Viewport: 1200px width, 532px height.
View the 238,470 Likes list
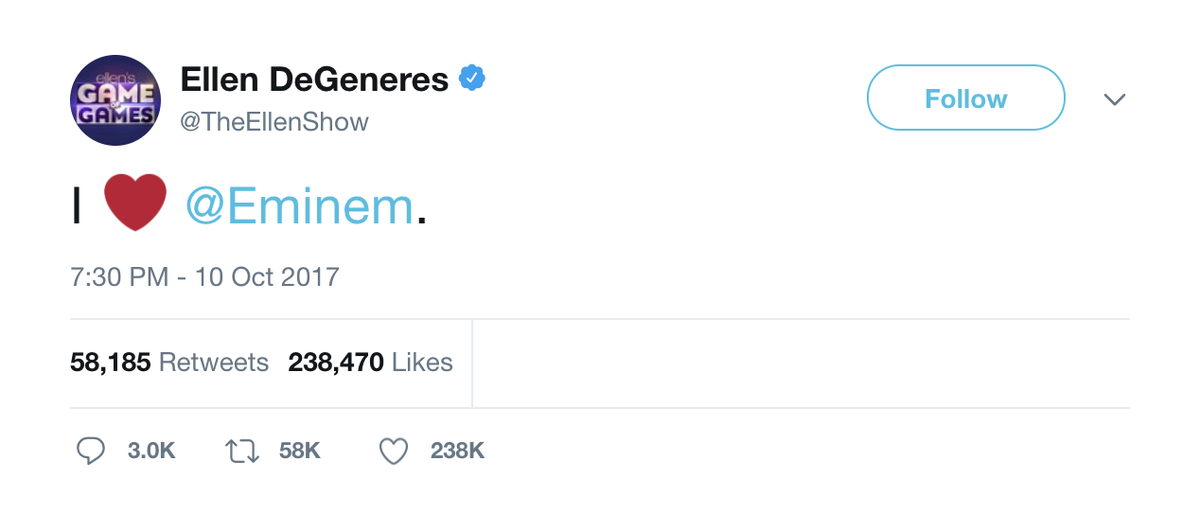coord(370,362)
